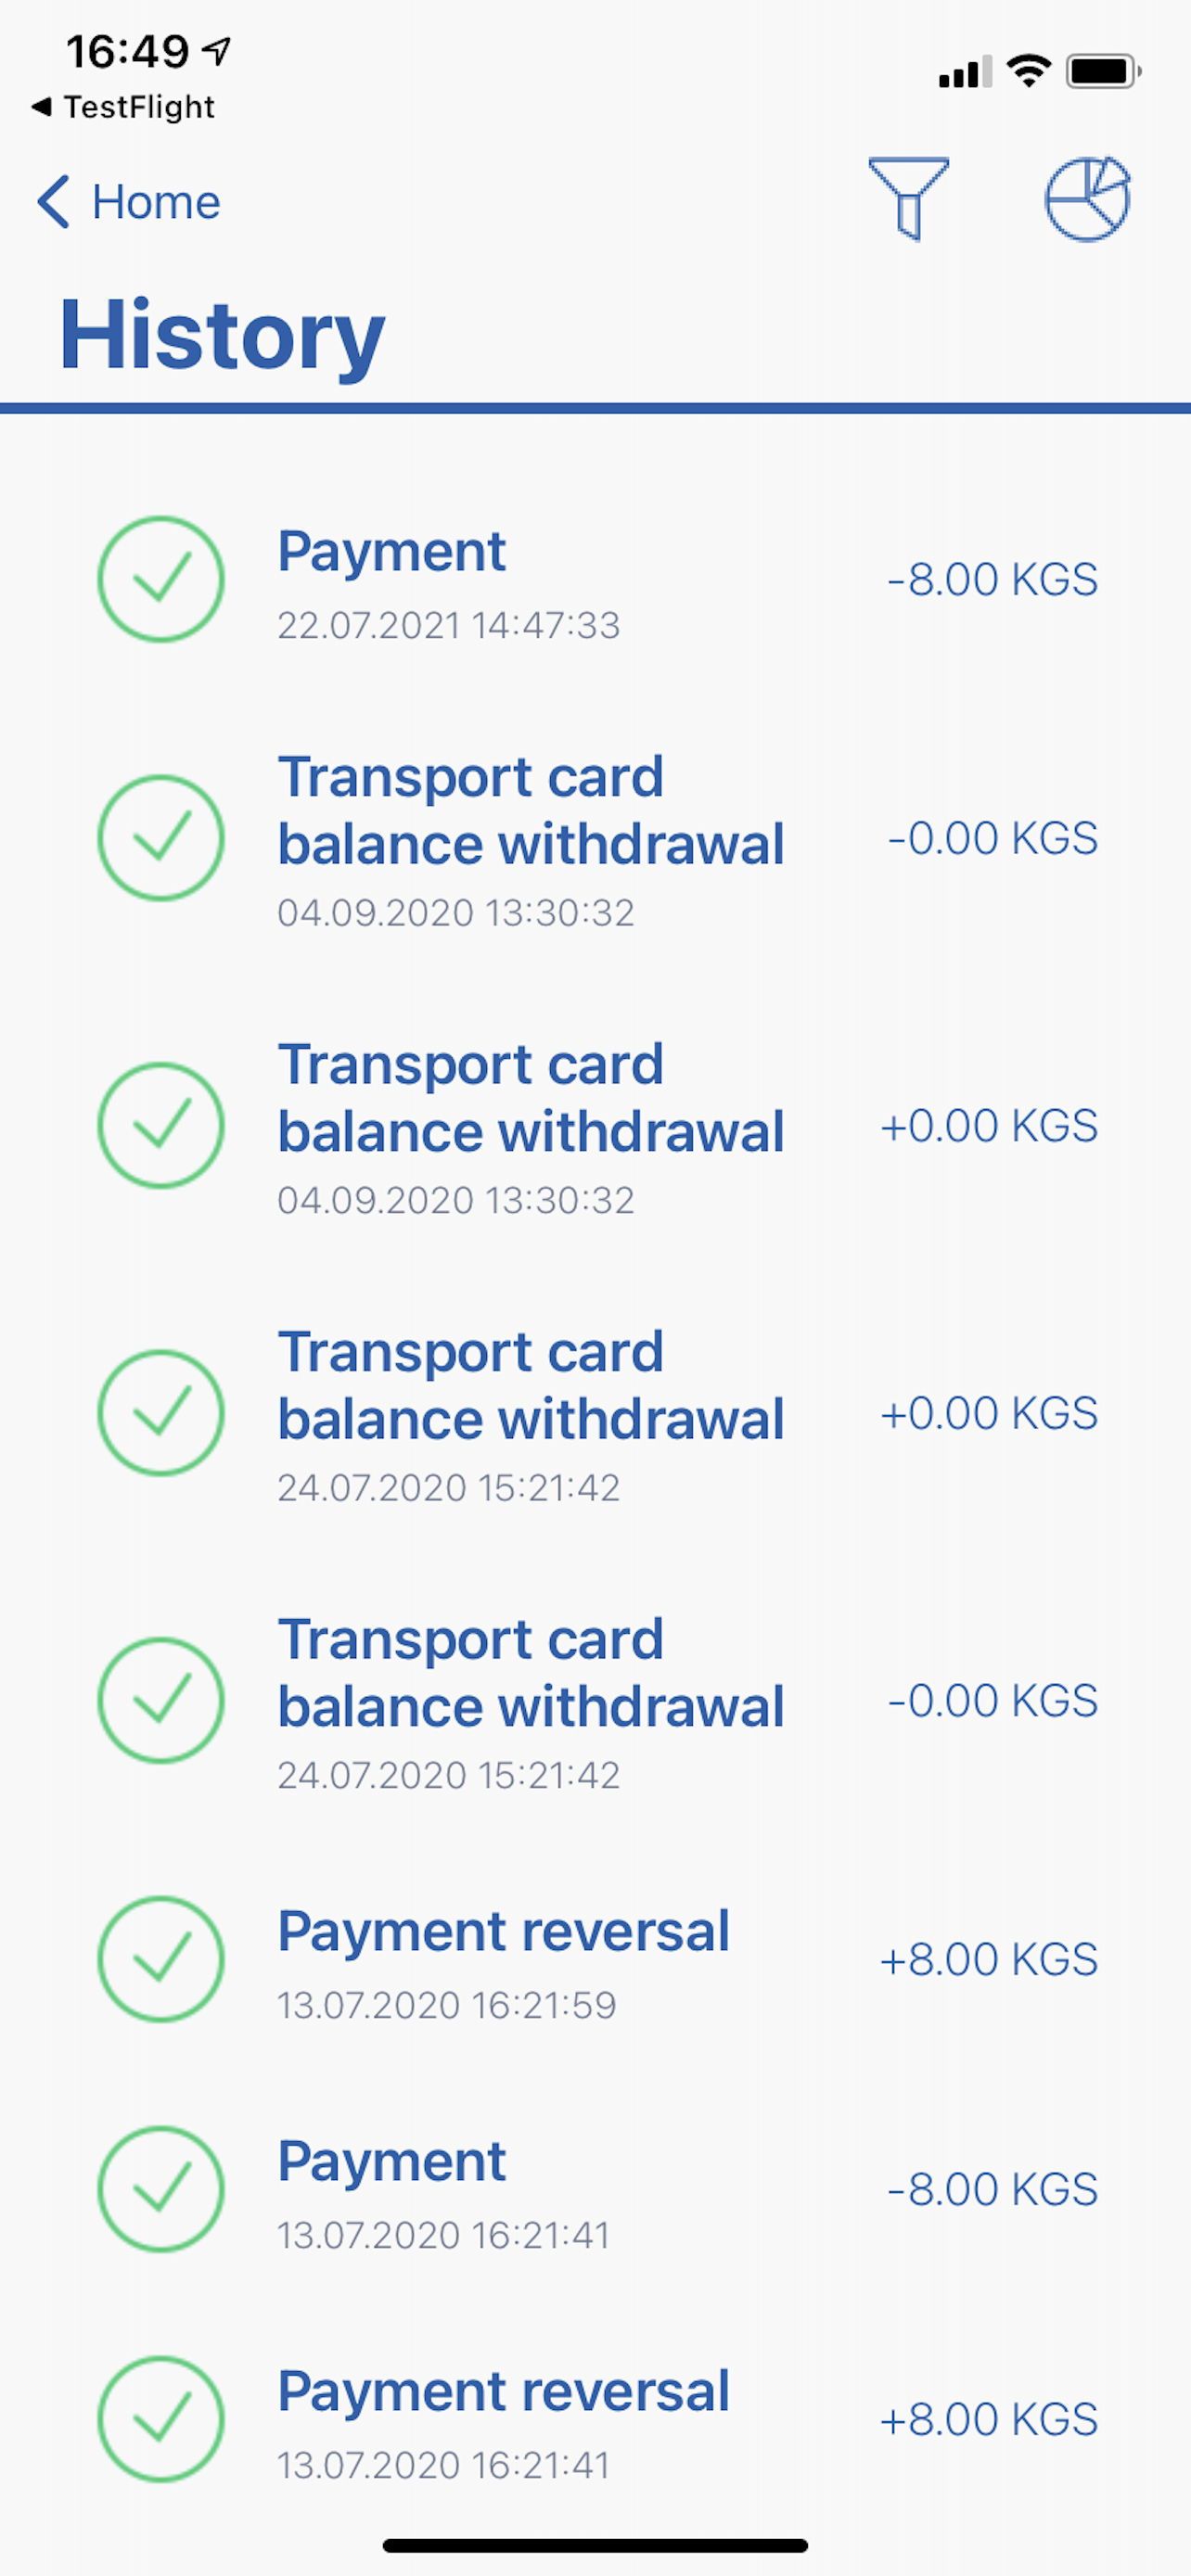
Task: Tap the back chevron beside Home
Action: pyautogui.click(x=53, y=202)
